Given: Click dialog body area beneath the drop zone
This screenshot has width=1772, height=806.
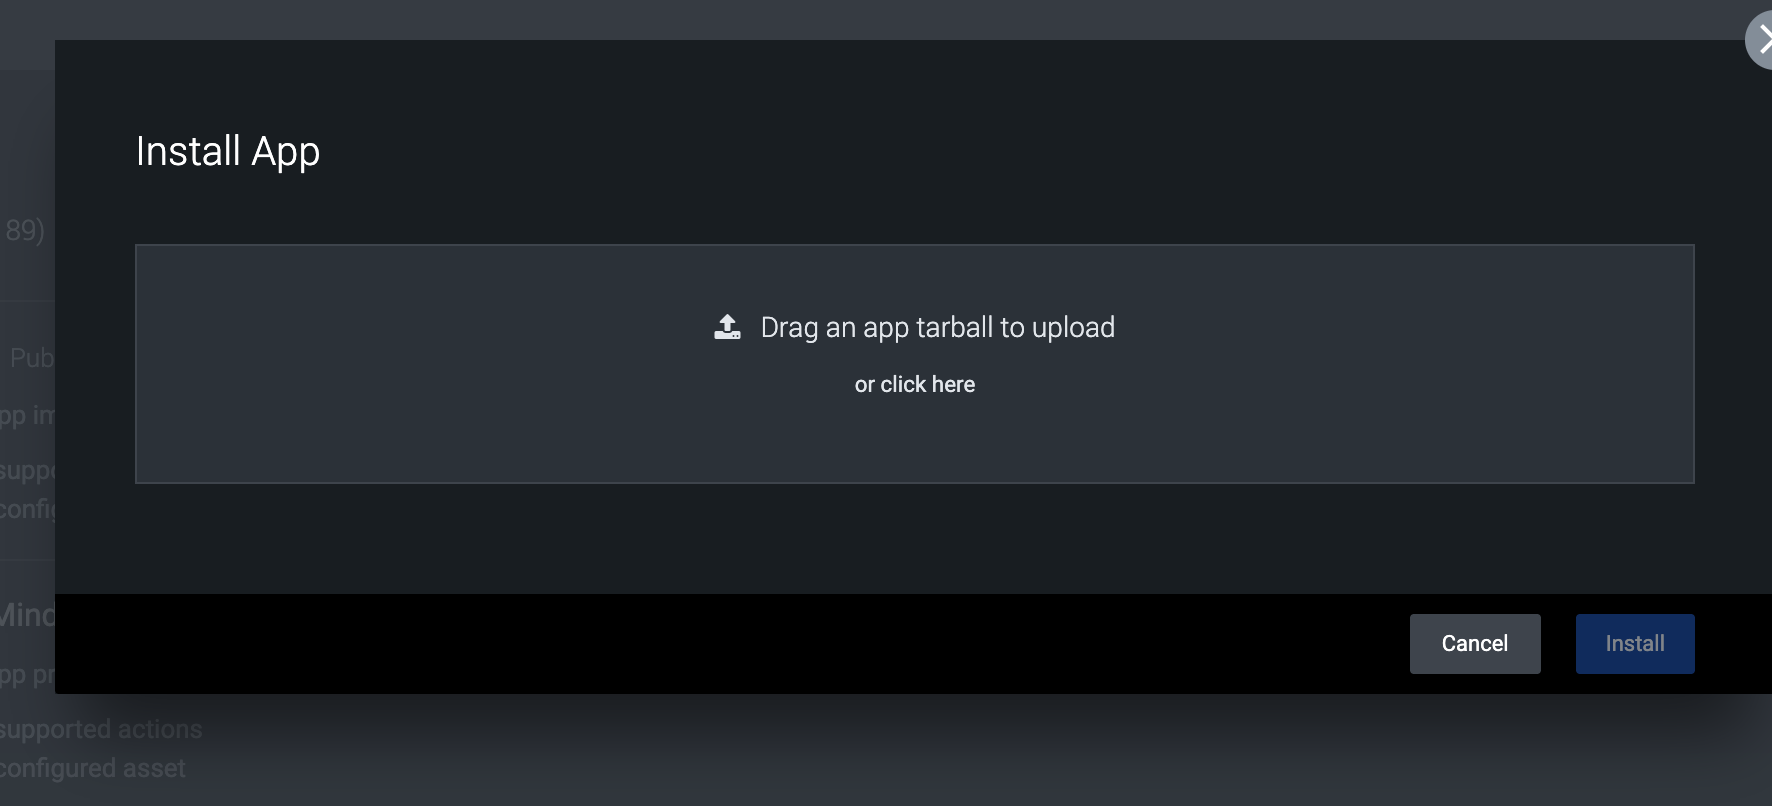Looking at the screenshot, I should [915, 538].
